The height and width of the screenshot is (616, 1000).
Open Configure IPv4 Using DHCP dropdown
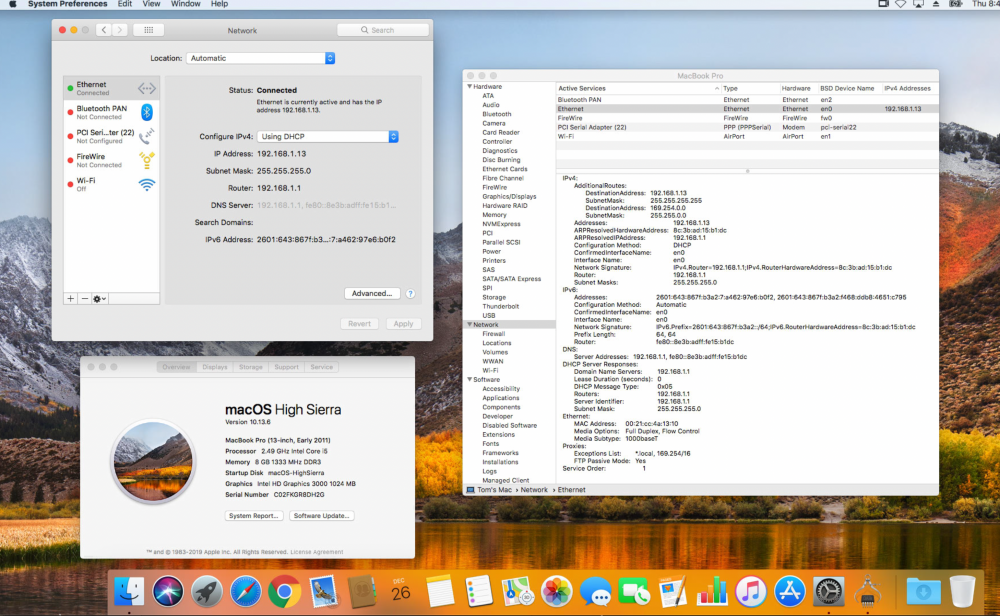click(x=328, y=136)
